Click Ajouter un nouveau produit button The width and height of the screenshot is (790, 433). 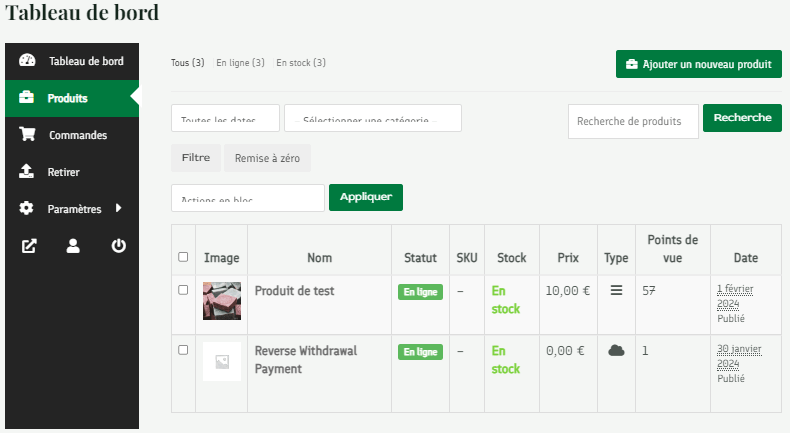click(x=698, y=64)
